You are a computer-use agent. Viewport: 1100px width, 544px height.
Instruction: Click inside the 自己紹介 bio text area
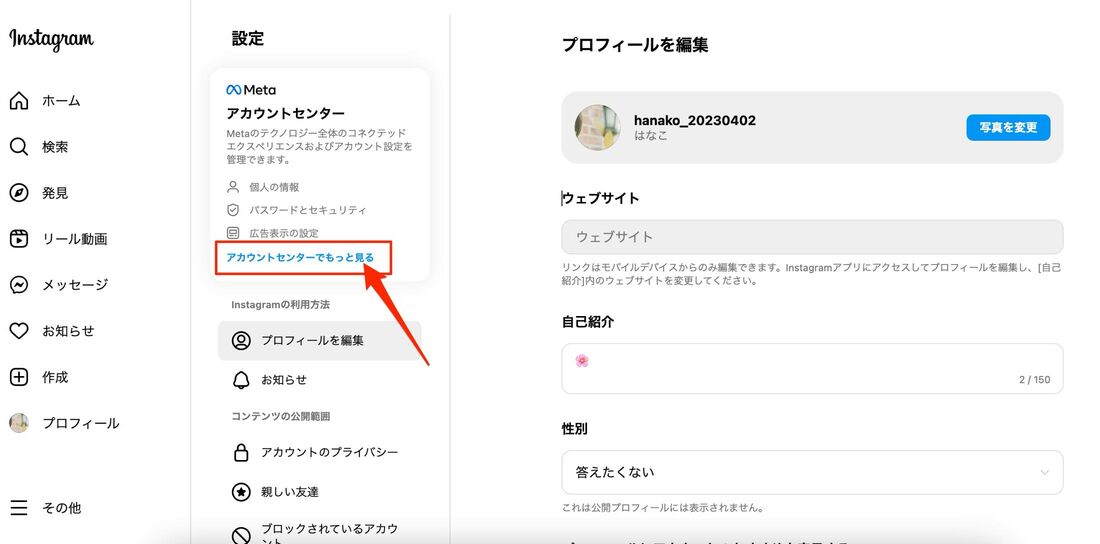pos(812,369)
